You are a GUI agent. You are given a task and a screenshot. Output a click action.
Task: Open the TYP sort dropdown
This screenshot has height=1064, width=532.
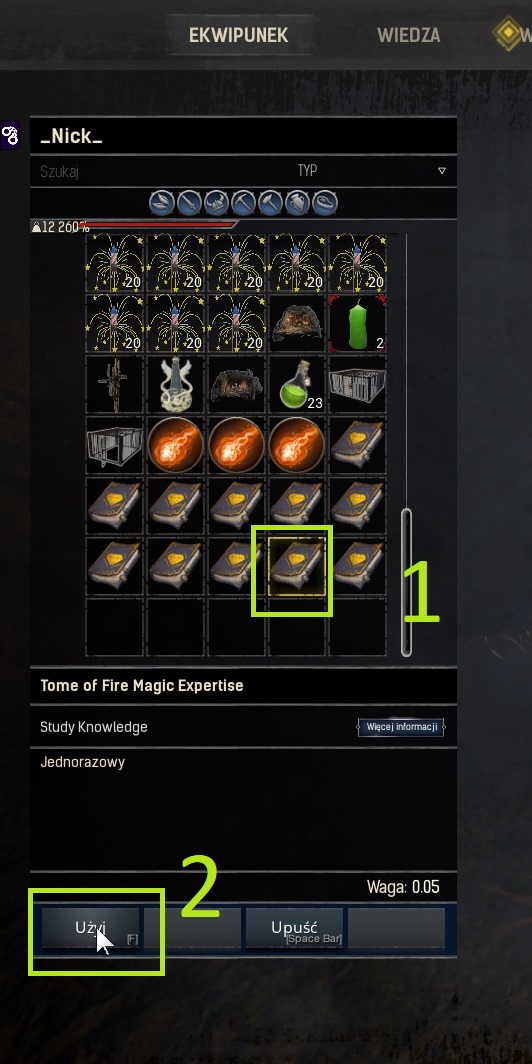(307, 170)
